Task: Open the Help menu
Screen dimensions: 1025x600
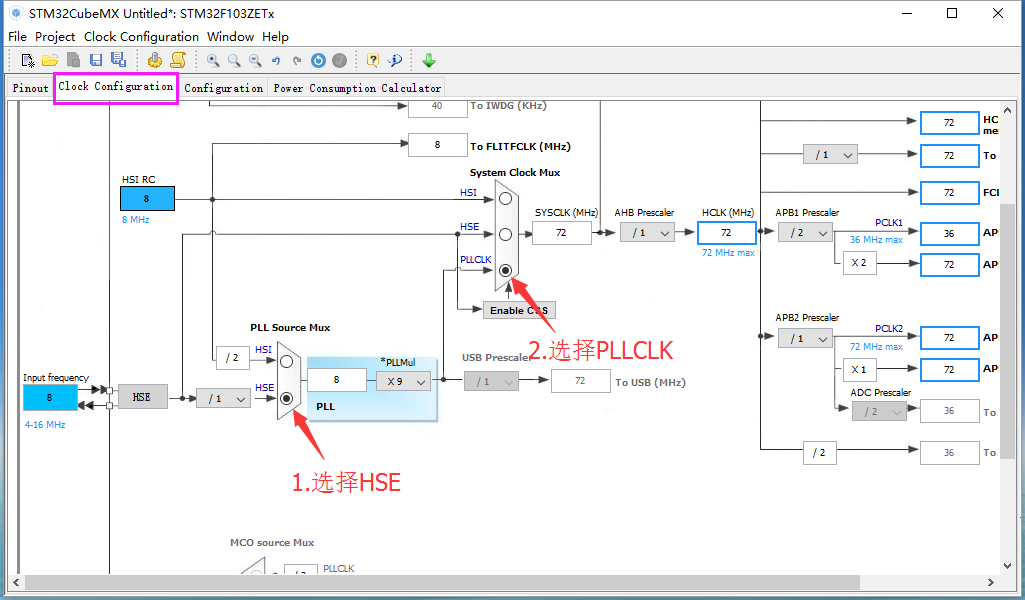Action: point(275,37)
